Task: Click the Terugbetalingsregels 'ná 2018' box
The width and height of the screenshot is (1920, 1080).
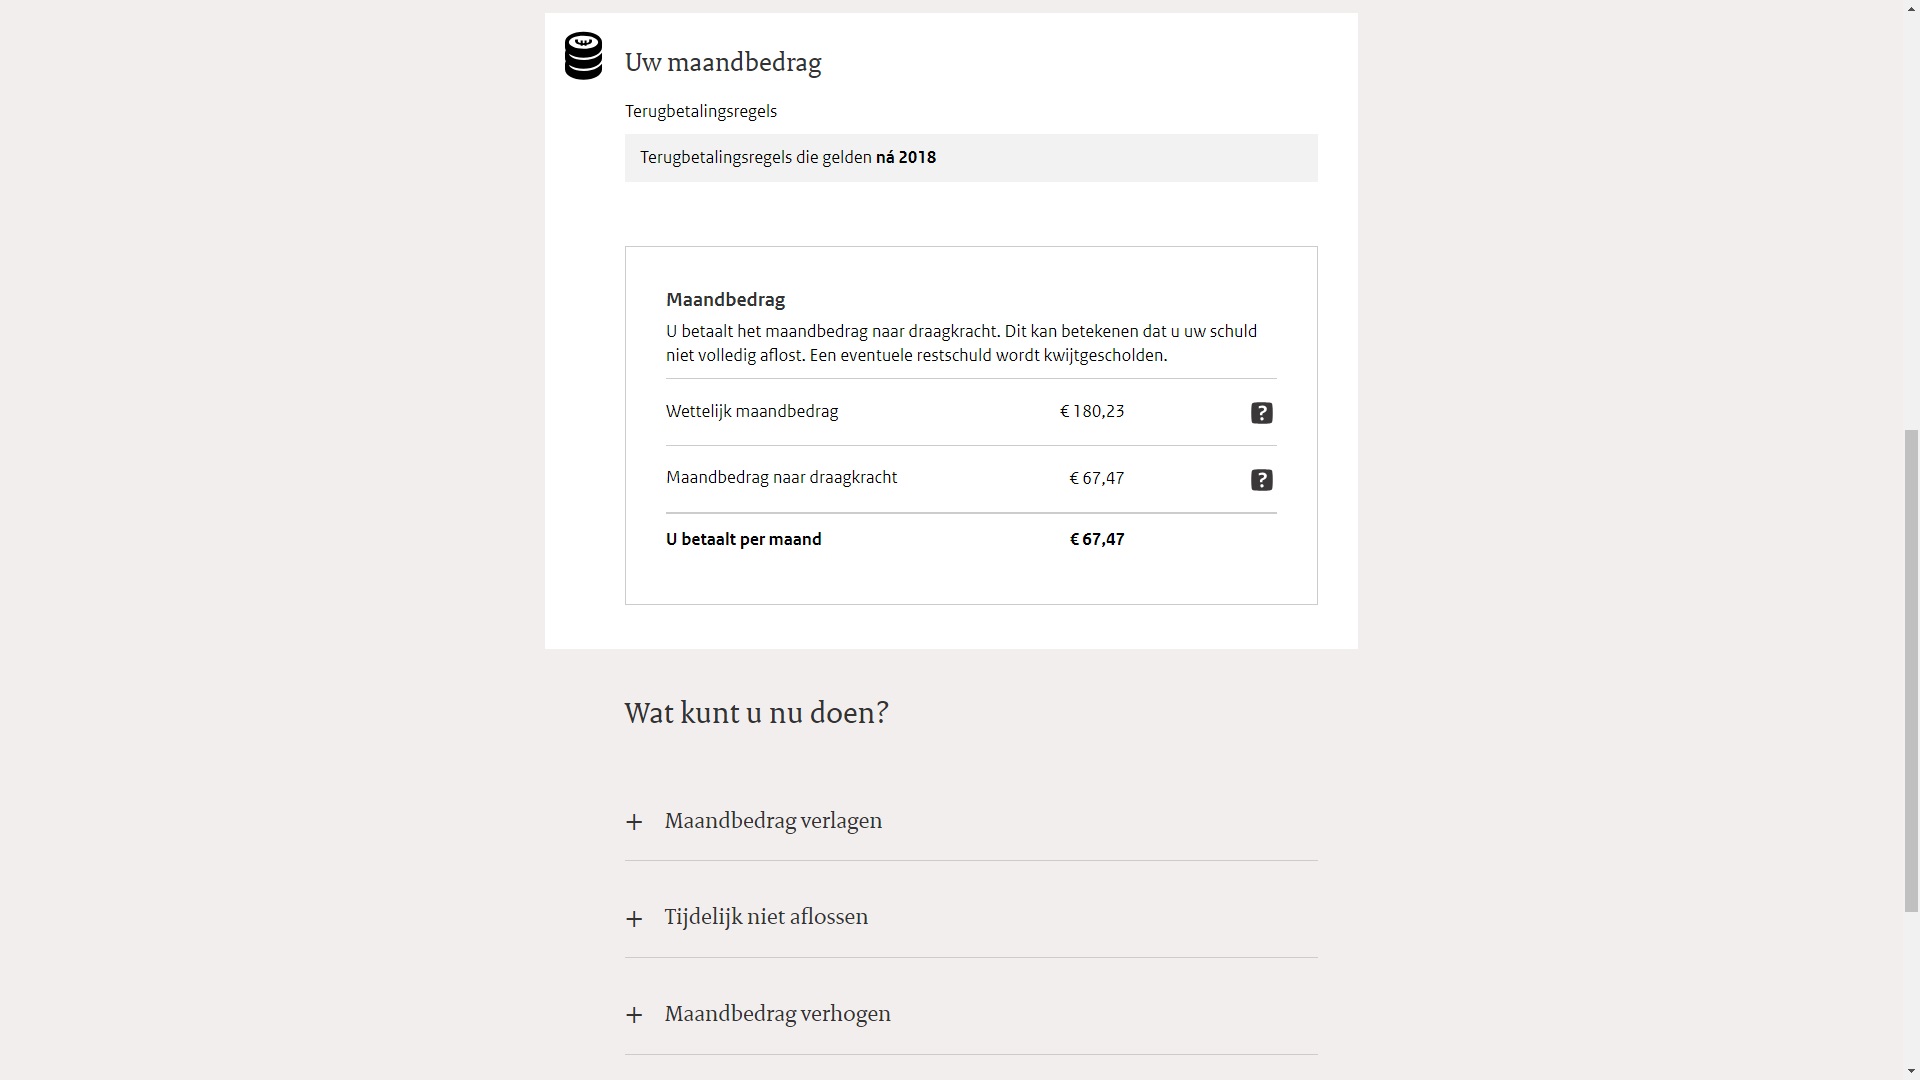Action: point(970,158)
